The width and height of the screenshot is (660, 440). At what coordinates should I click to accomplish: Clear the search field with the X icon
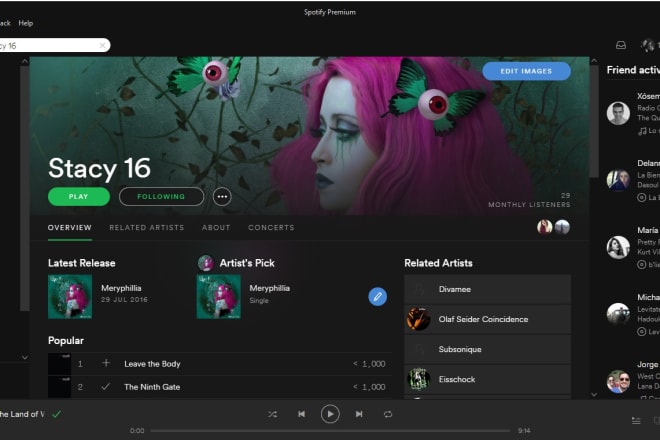click(102, 45)
